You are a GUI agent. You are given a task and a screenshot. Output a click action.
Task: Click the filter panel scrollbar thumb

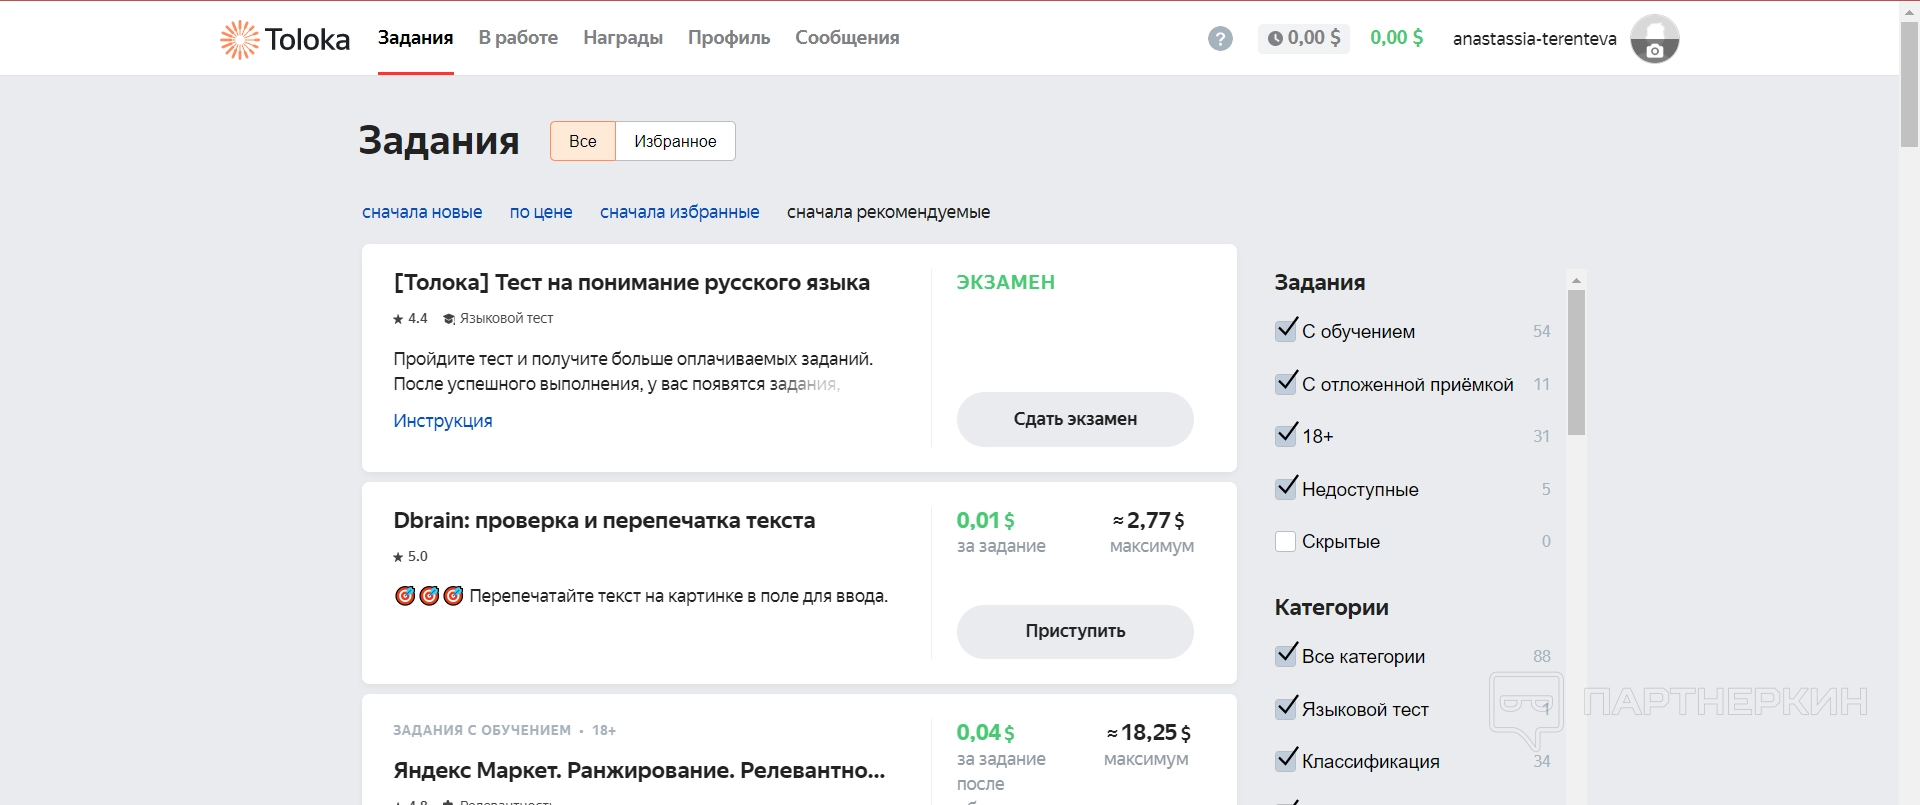pyautogui.click(x=1576, y=362)
